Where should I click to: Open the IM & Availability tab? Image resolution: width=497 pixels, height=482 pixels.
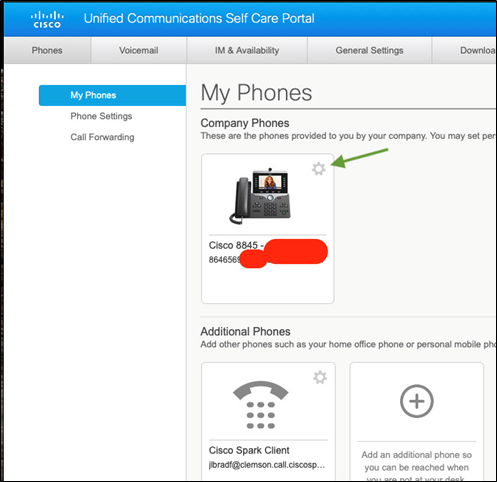[x=247, y=50]
